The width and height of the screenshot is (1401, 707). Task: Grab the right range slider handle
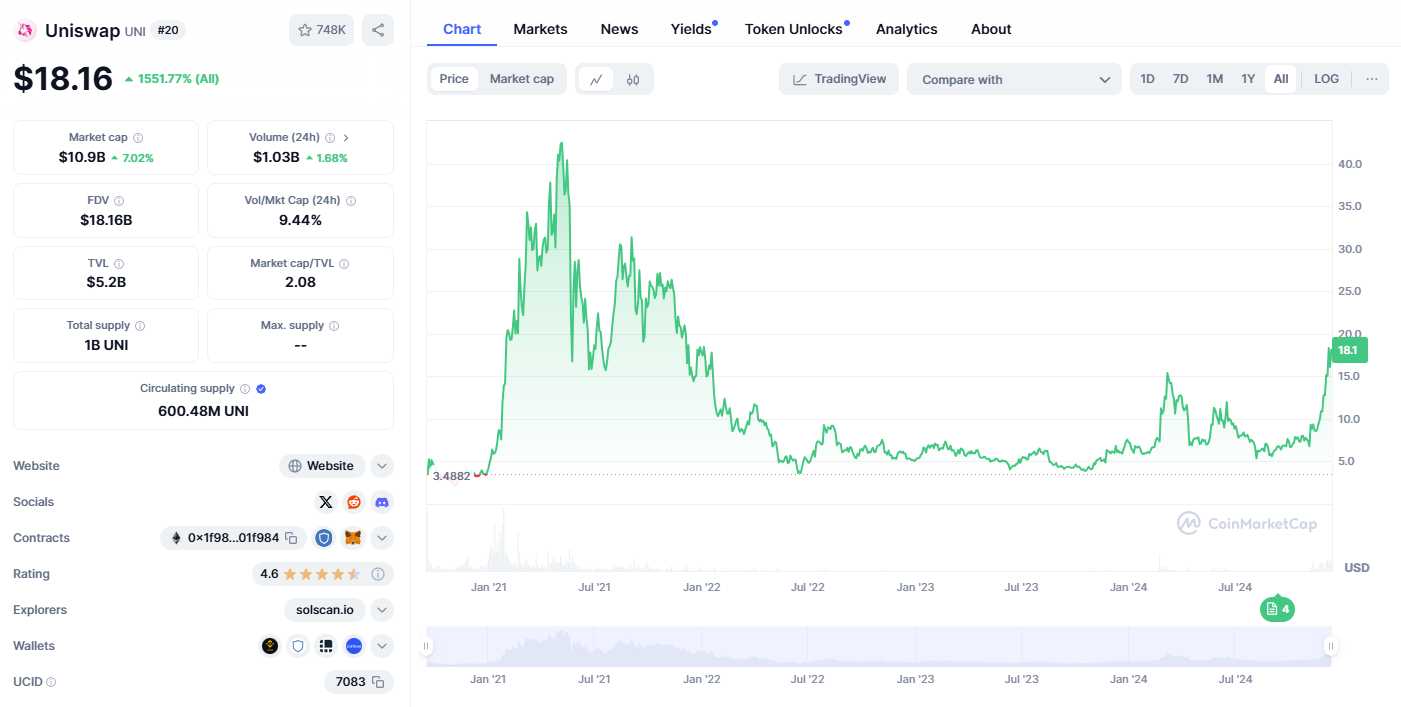pos(1331,646)
